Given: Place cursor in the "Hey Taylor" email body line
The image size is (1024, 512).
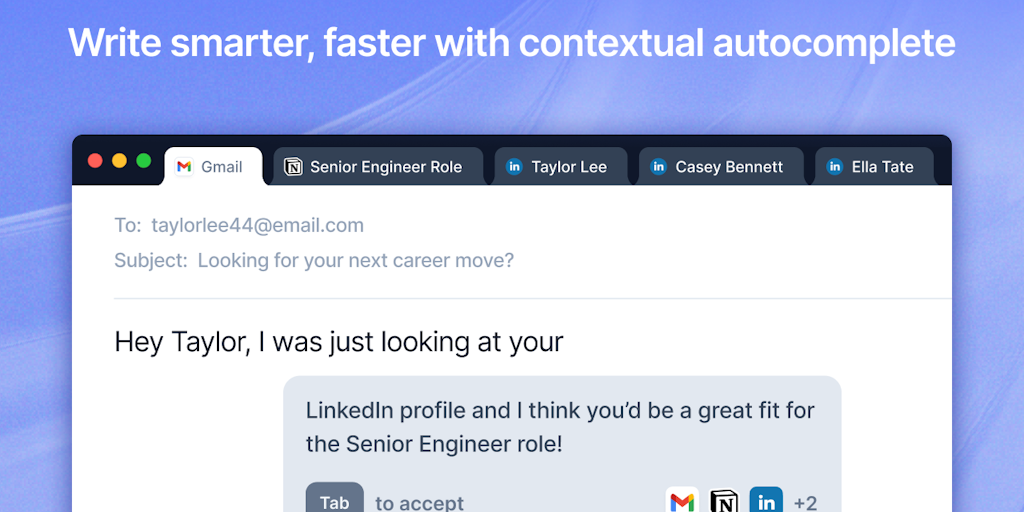Looking at the screenshot, I should (339, 342).
